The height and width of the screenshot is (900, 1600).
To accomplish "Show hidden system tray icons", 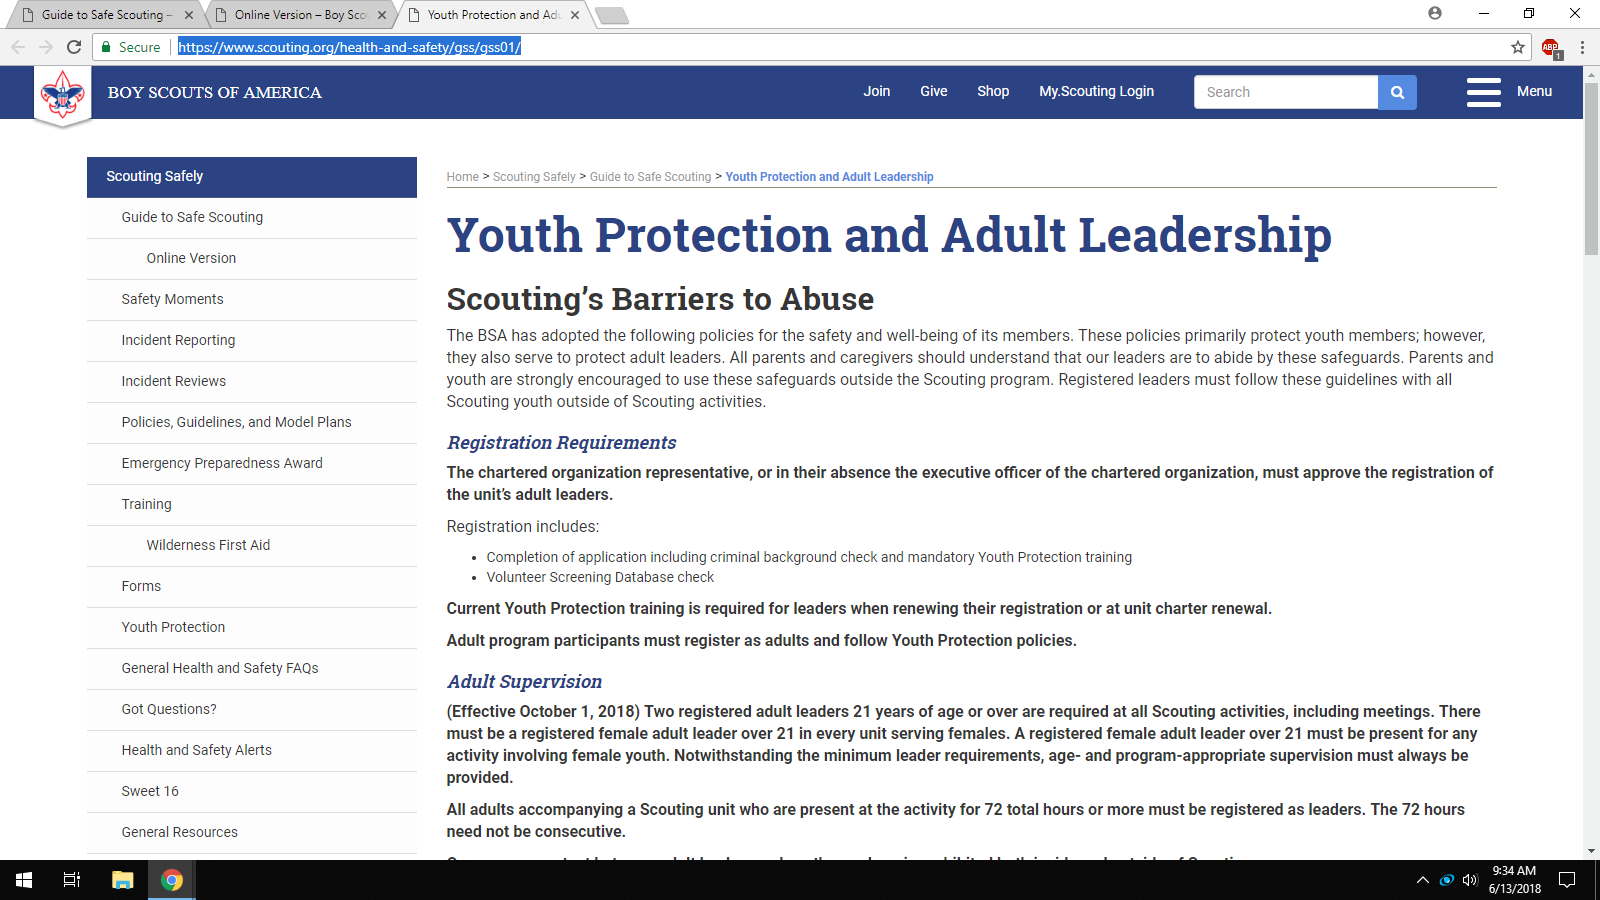I will 1422,880.
